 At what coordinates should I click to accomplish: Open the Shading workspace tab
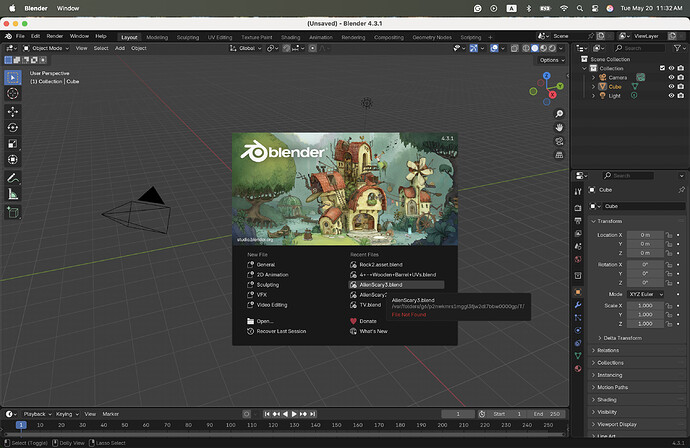[290, 37]
